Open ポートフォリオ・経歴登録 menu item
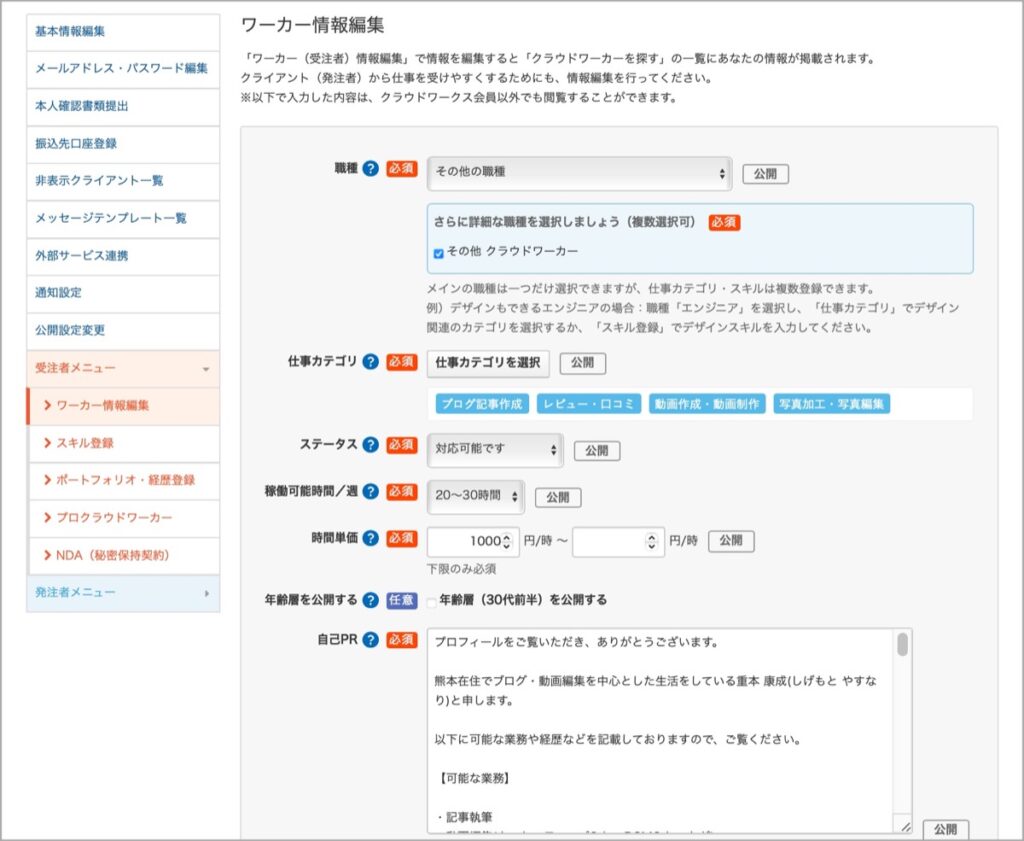The width and height of the screenshot is (1024, 841). point(123,481)
